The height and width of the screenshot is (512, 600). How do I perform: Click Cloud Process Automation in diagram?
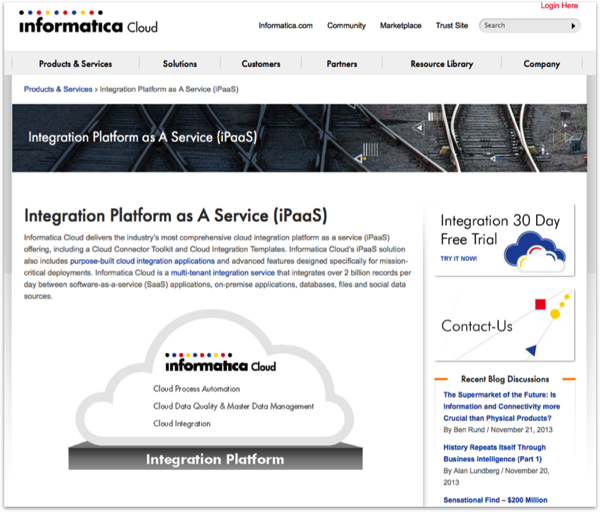pos(197,389)
